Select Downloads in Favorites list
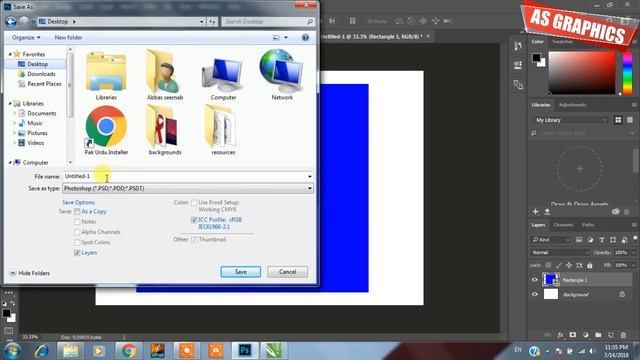Image resolution: width=640 pixels, height=360 pixels. 41,74
